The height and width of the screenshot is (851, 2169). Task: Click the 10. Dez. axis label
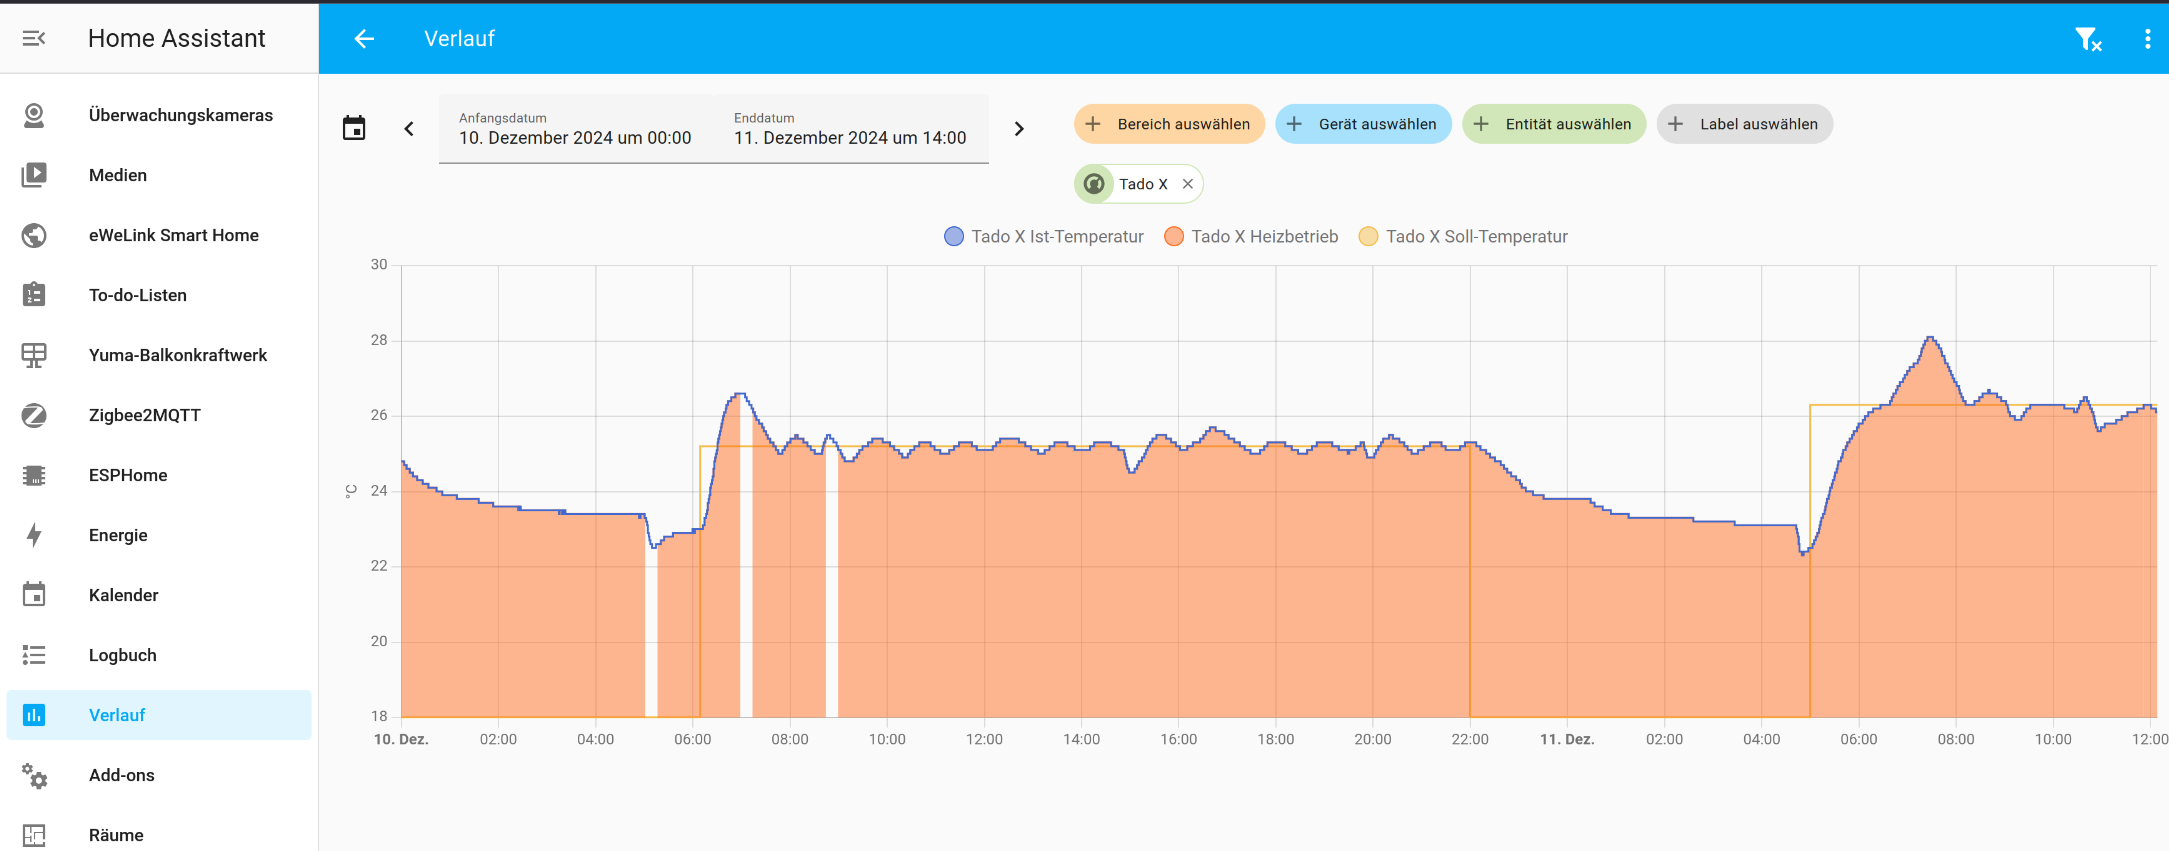401,739
